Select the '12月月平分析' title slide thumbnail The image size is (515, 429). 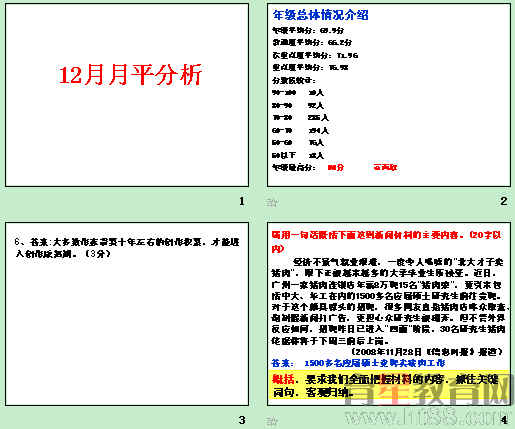click(127, 95)
